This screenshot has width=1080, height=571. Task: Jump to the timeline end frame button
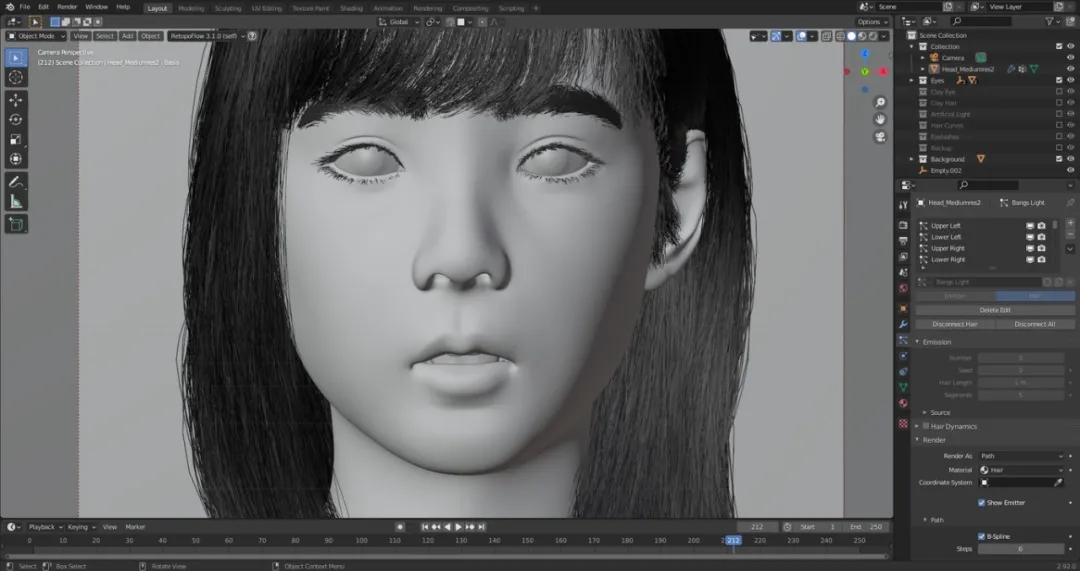(482, 527)
